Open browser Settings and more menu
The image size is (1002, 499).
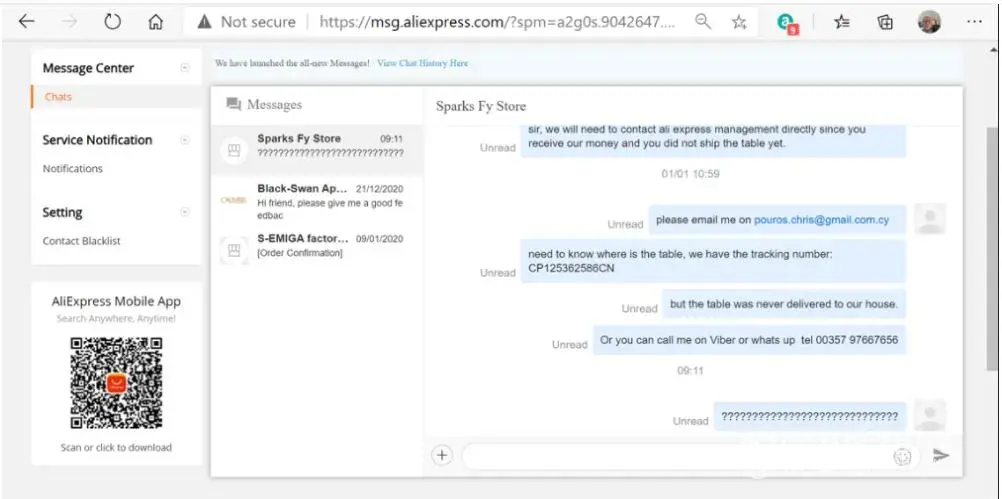click(974, 22)
